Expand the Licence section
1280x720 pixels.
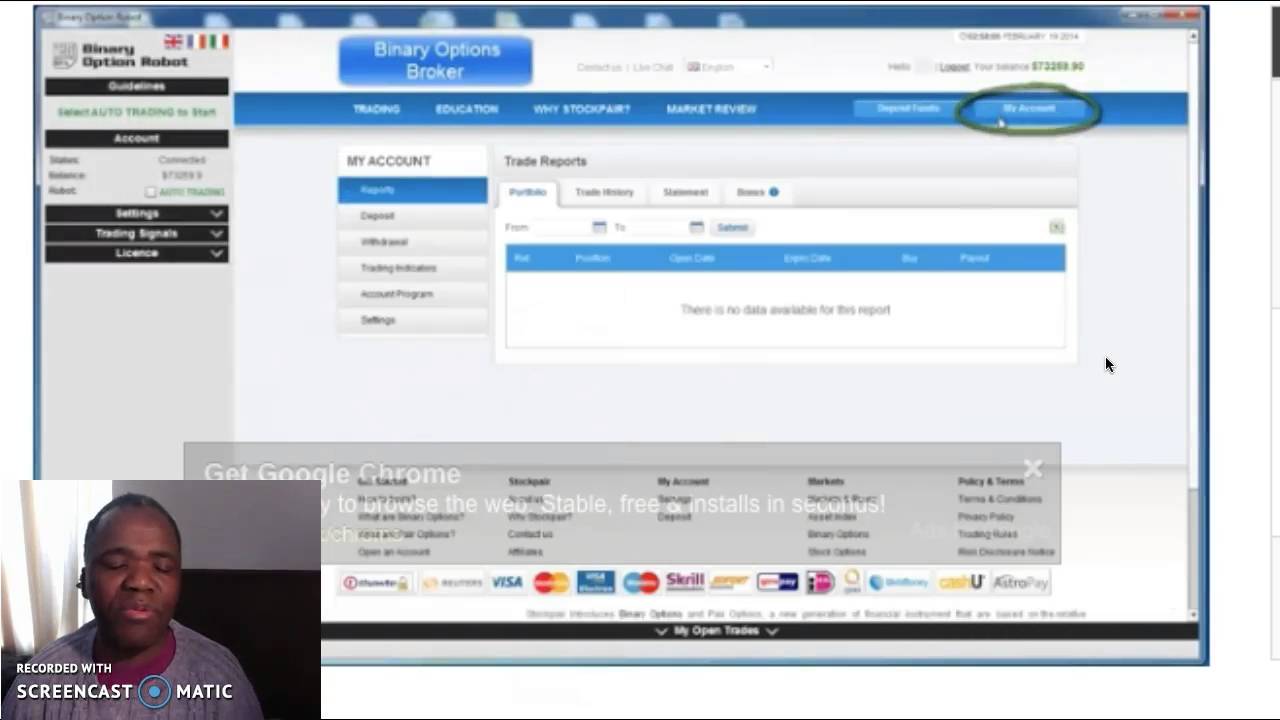pos(136,254)
